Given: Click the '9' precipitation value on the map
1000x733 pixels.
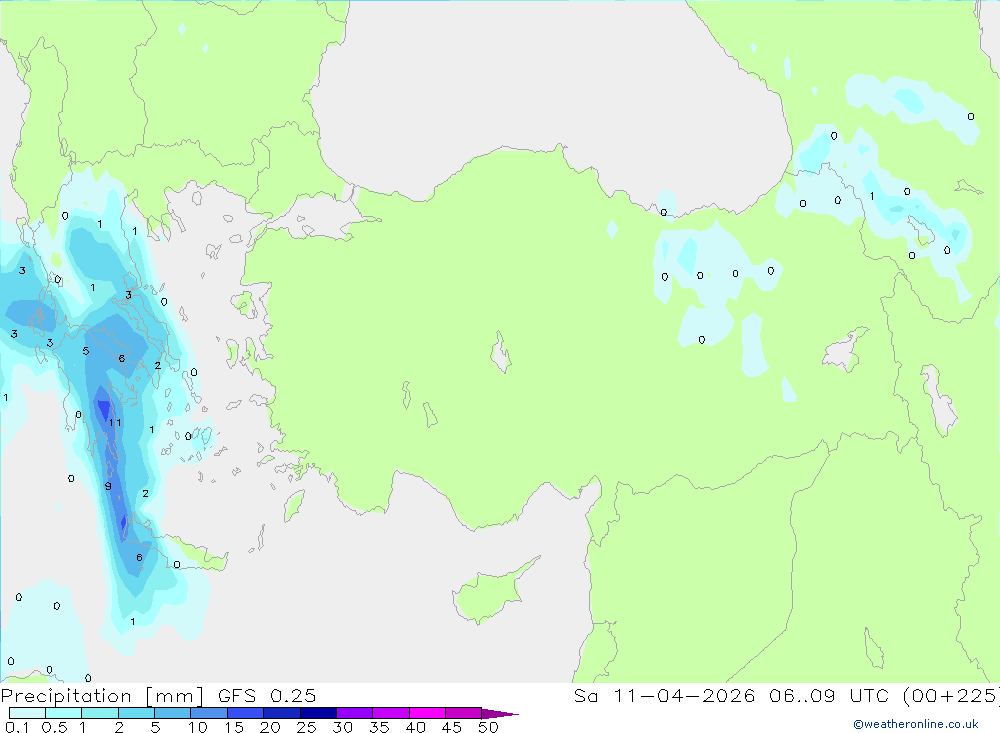Looking at the screenshot, I should (108, 486).
